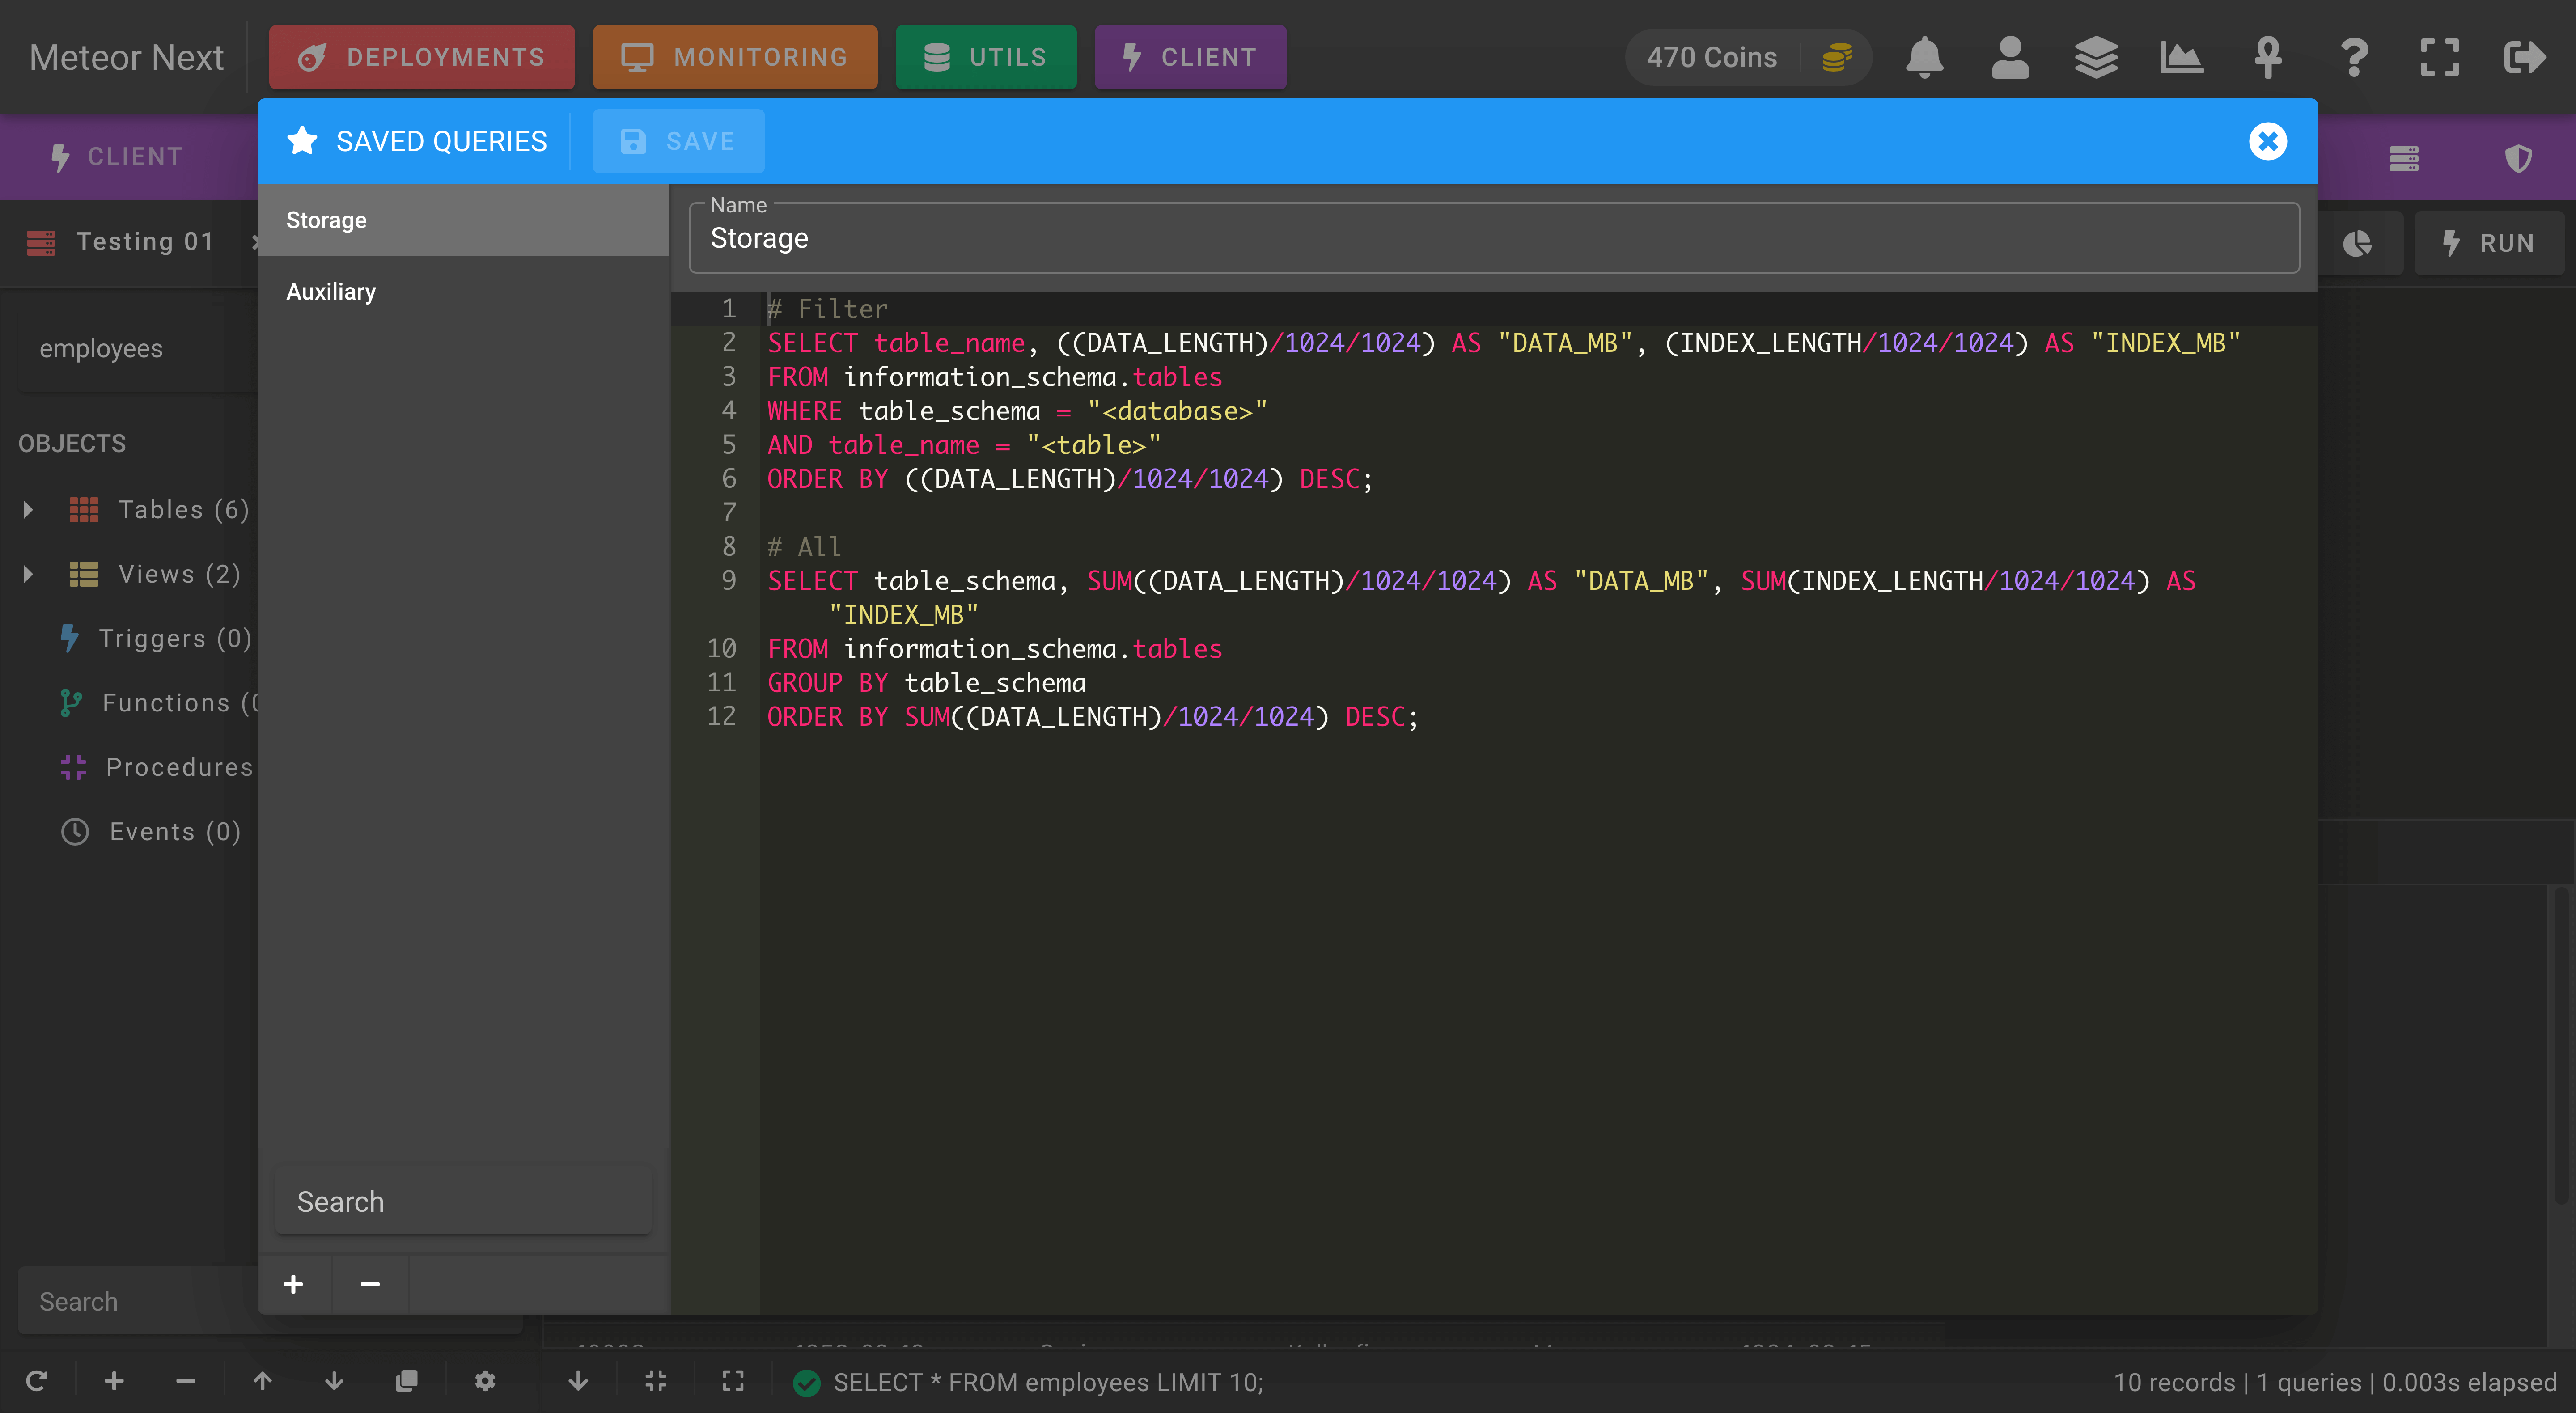Click the up arrow in bottom toolbar
2576x1413 pixels.
(262, 1381)
